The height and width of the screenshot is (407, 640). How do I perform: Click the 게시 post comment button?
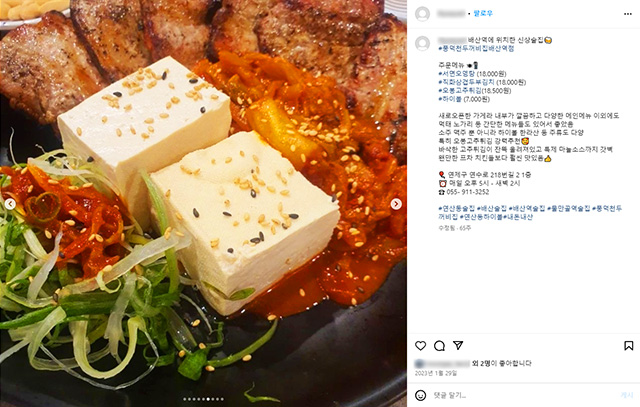[627, 395]
